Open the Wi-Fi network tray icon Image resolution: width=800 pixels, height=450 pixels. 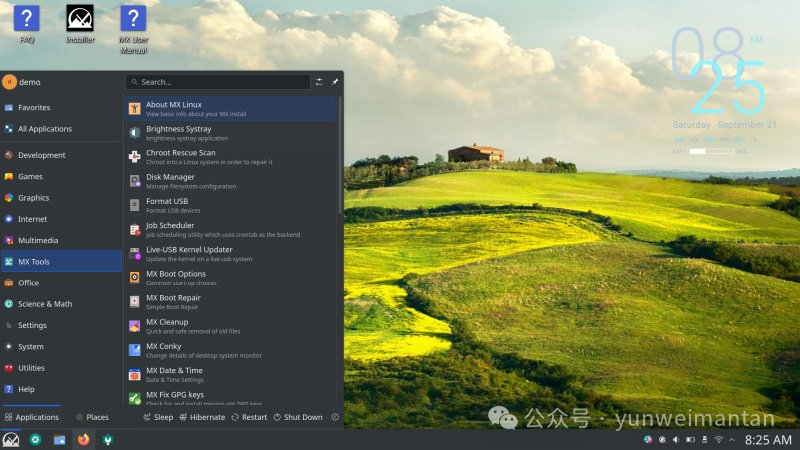(x=719, y=440)
